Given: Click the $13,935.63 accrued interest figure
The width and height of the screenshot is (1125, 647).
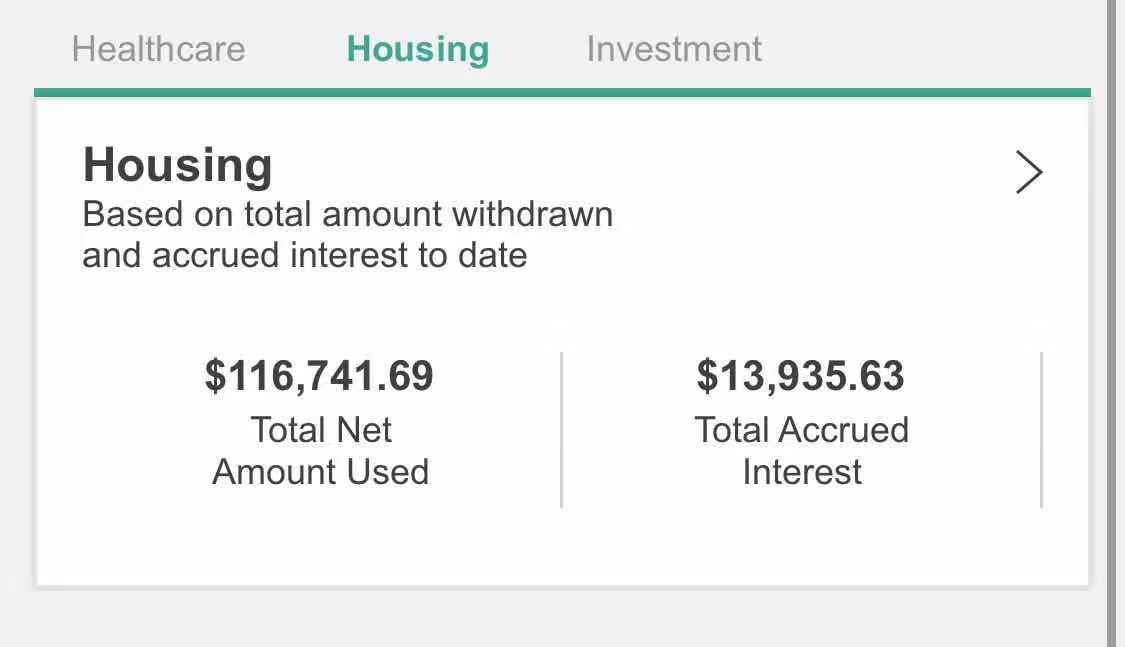Looking at the screenshot, I should (x=801, y=376).
